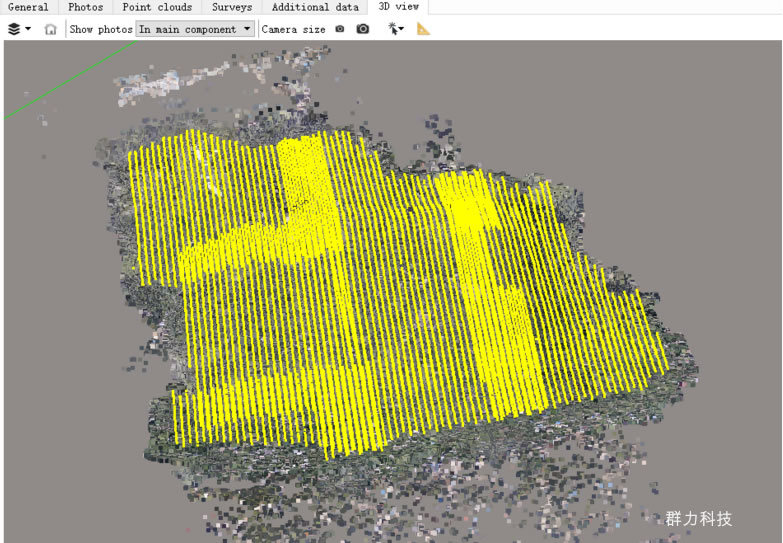Activate the measurement ruler tool
This screenshot has width=783, height=543.
point(424,29)
